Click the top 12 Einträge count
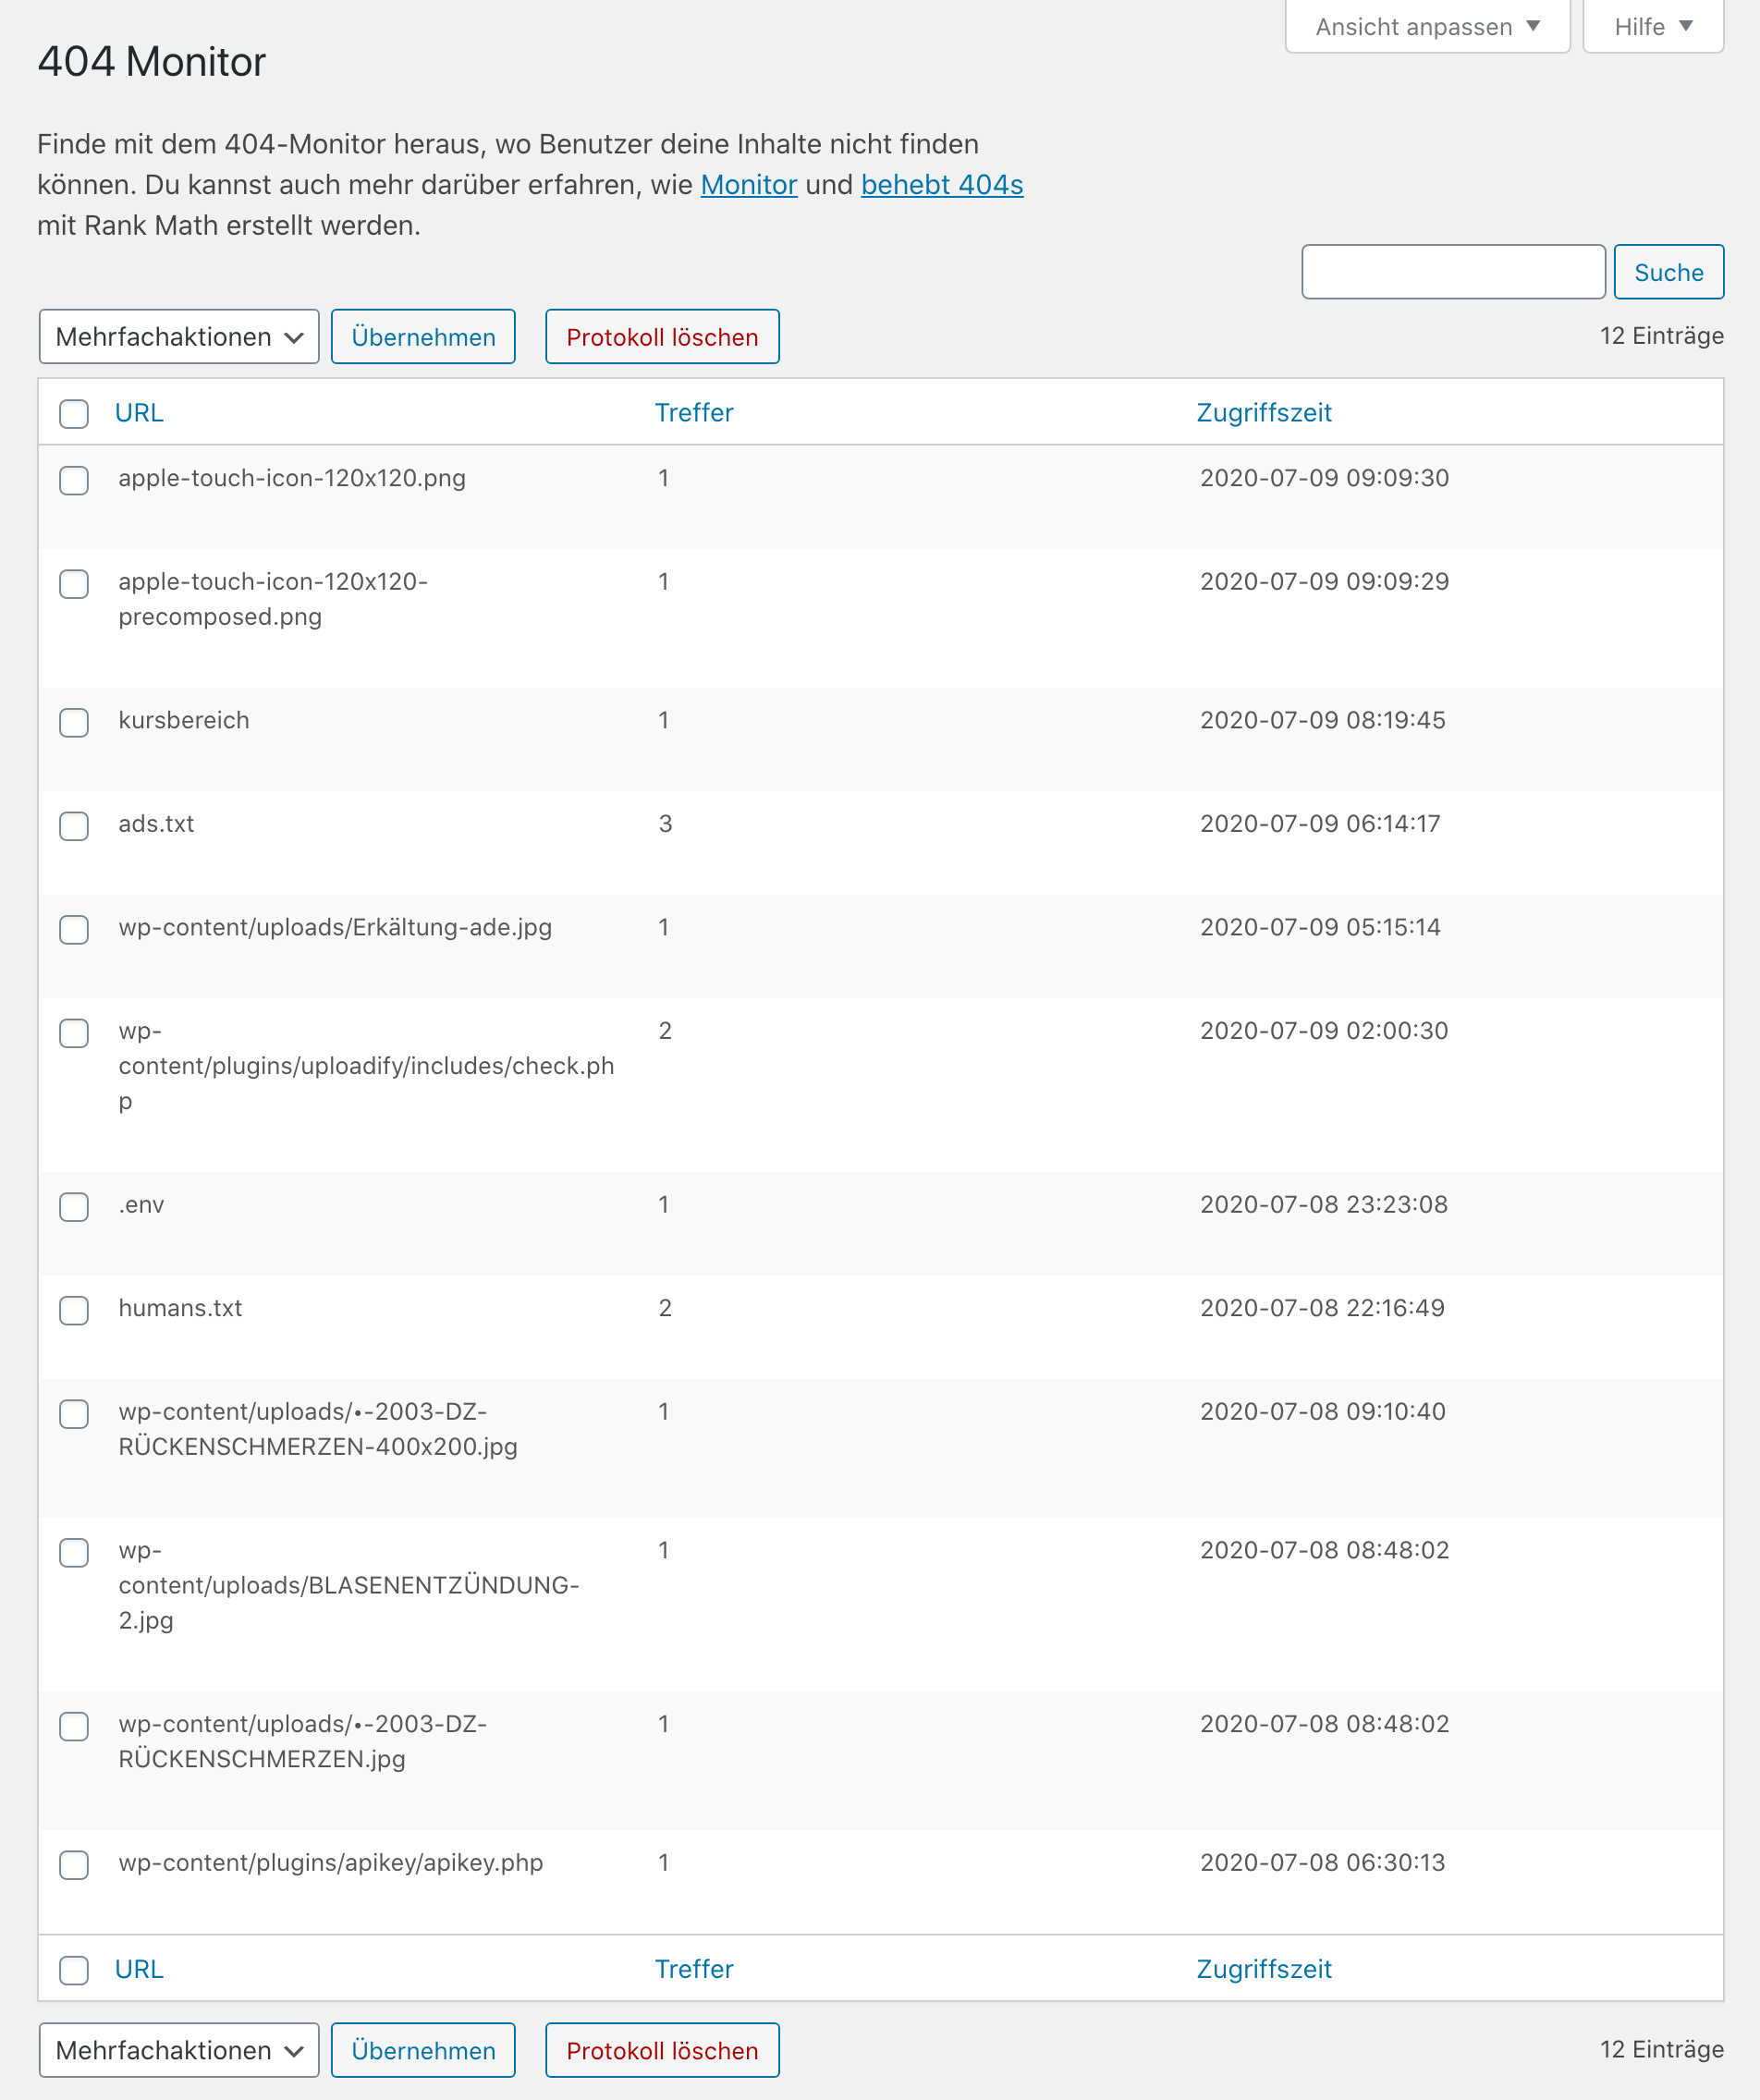This screenshot has height=2100, width=1760. [x=1661, y=336]
